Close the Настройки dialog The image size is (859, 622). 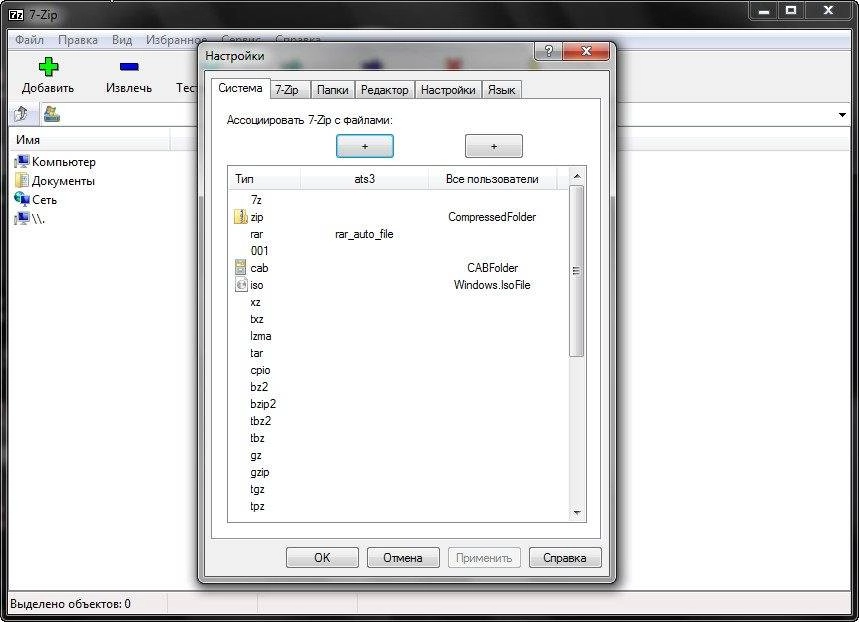(586, 51)
